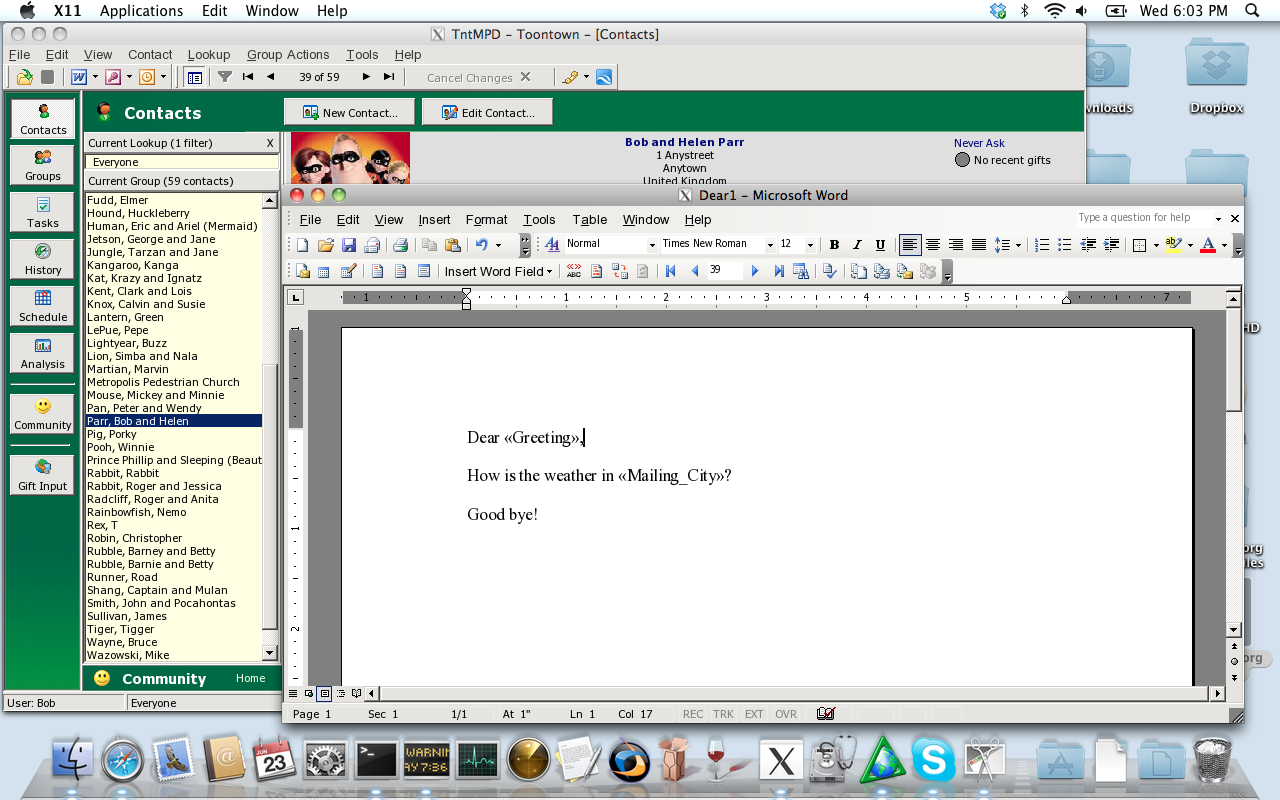The image size is (1280, 800).
Task: Open the Table menu in Word
Action: pyautogui.click(x=590, y=220)
